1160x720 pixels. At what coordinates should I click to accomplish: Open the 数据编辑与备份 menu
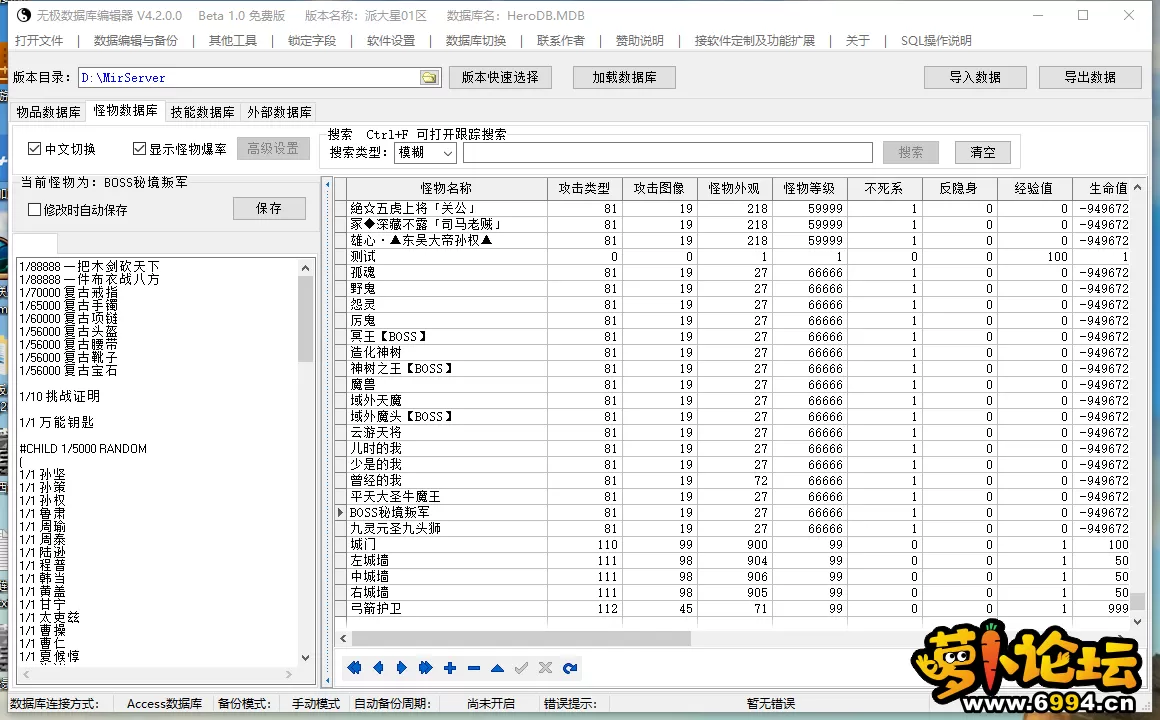(x=136, y=41)
